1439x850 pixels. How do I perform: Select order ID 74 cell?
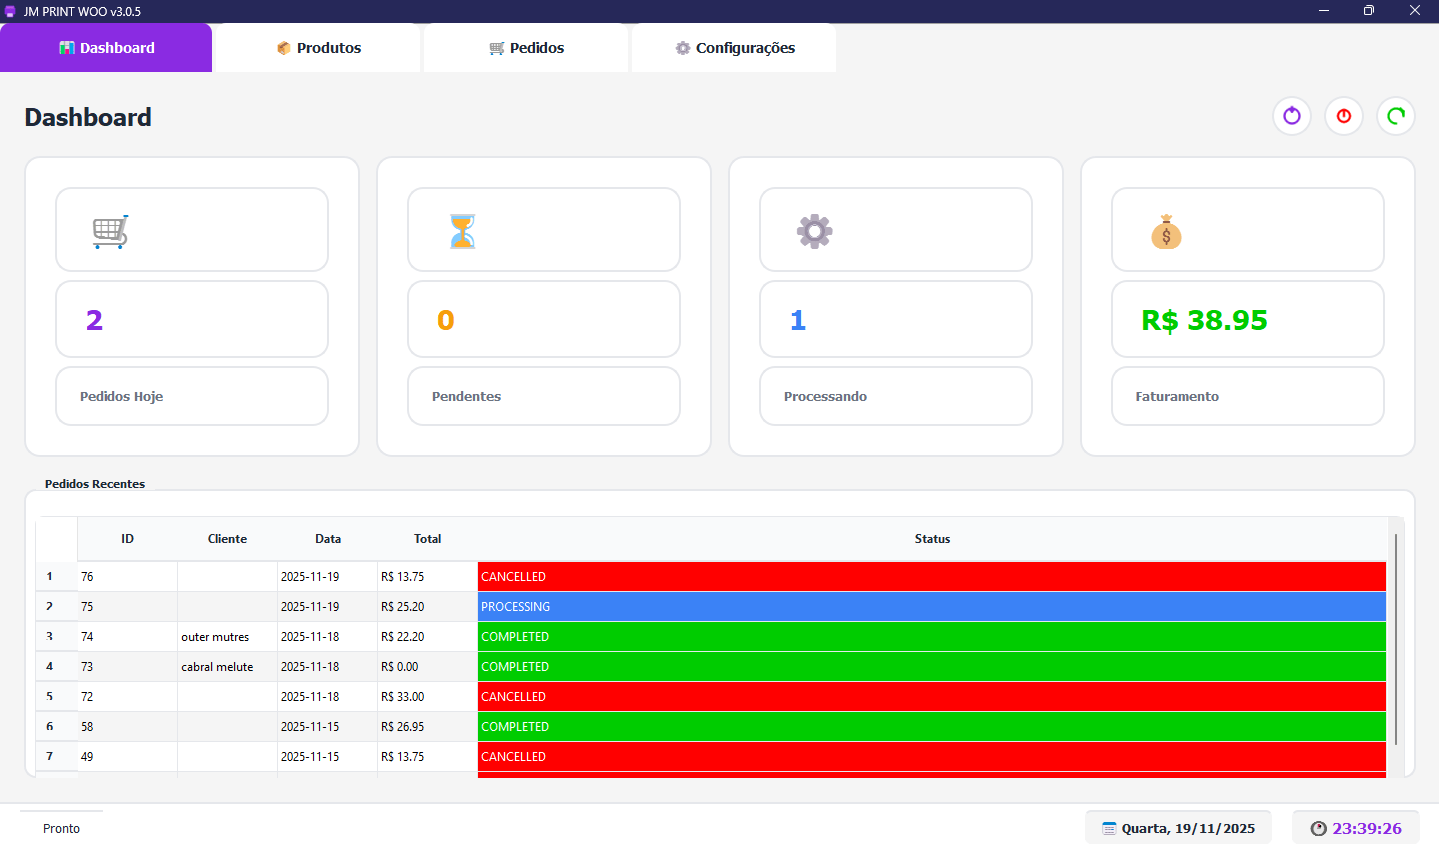tap(128, 637)
